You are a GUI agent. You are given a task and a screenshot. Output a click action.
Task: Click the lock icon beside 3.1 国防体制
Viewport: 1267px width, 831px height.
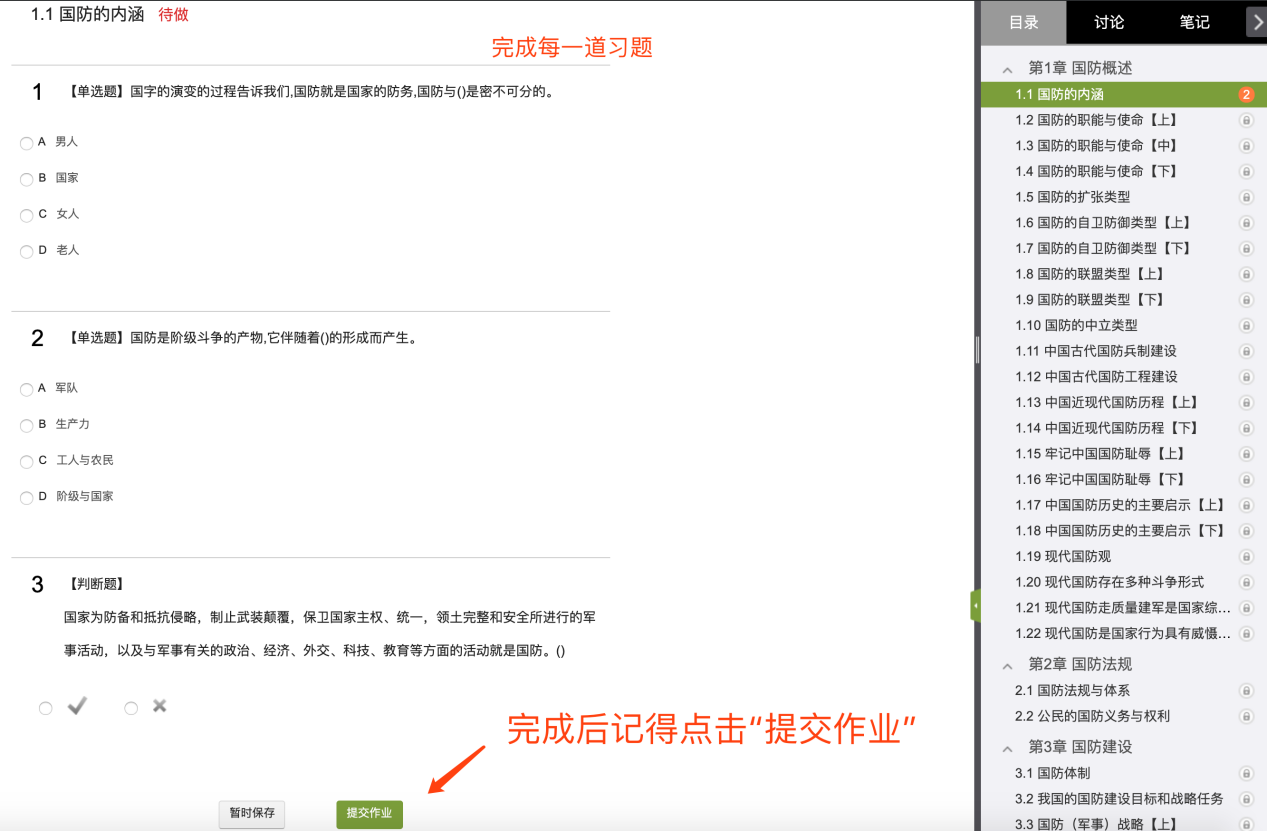click(1246, 773)
